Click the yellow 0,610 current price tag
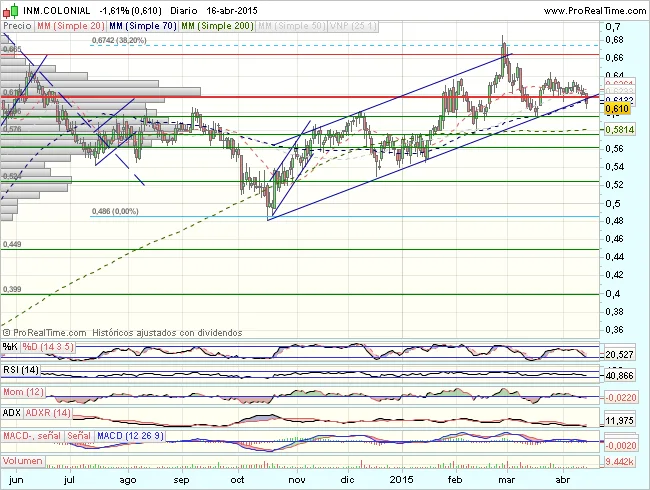 click(x=618, y=108)
